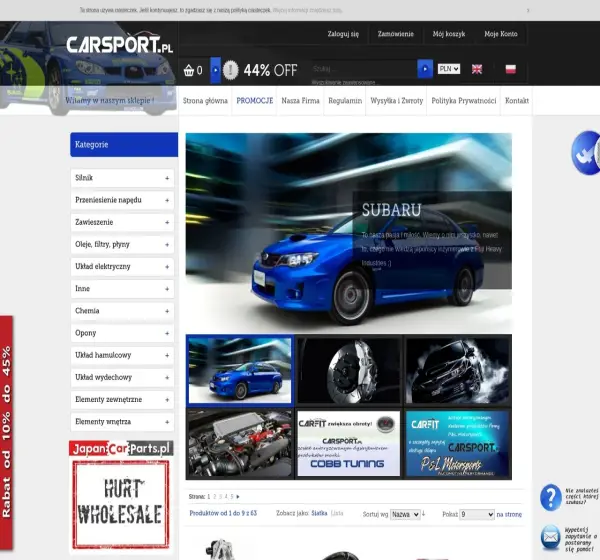This screenshot has width=600, height=560.
Task: Click the Kategorie header
Action: point(124,145)
